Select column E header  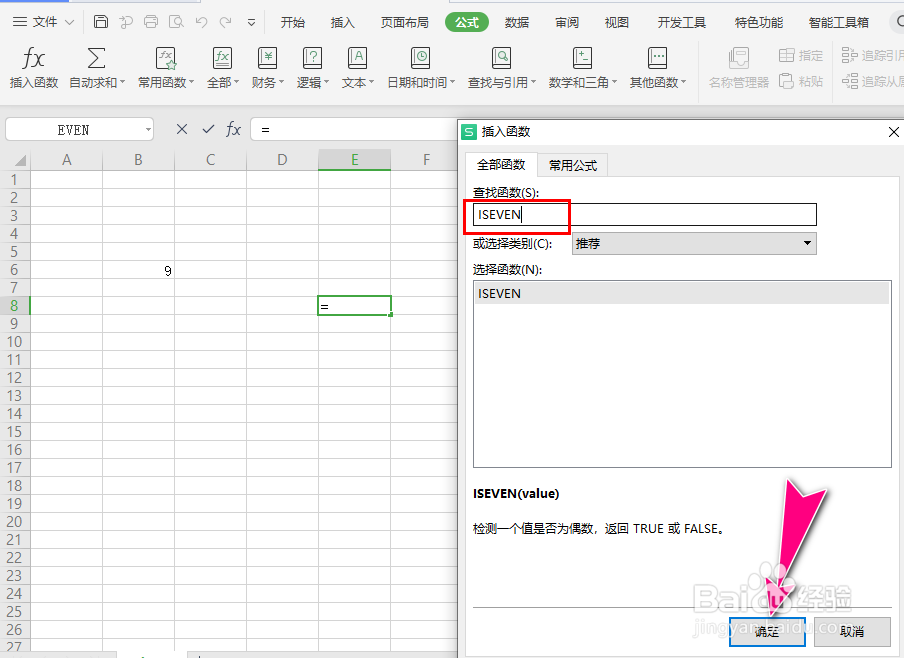click(355, 160)
